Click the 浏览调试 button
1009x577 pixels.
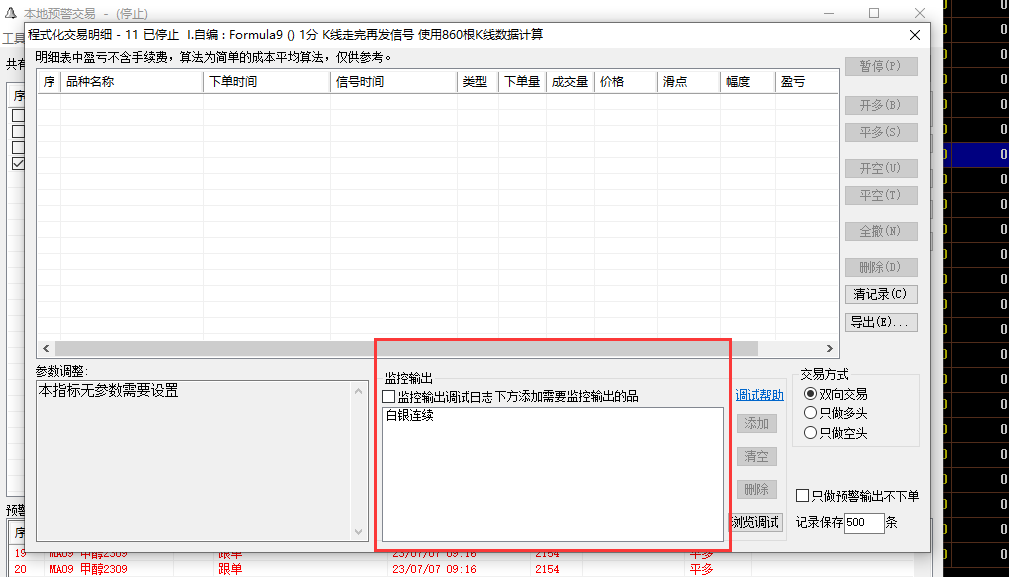tap(755, 522)
